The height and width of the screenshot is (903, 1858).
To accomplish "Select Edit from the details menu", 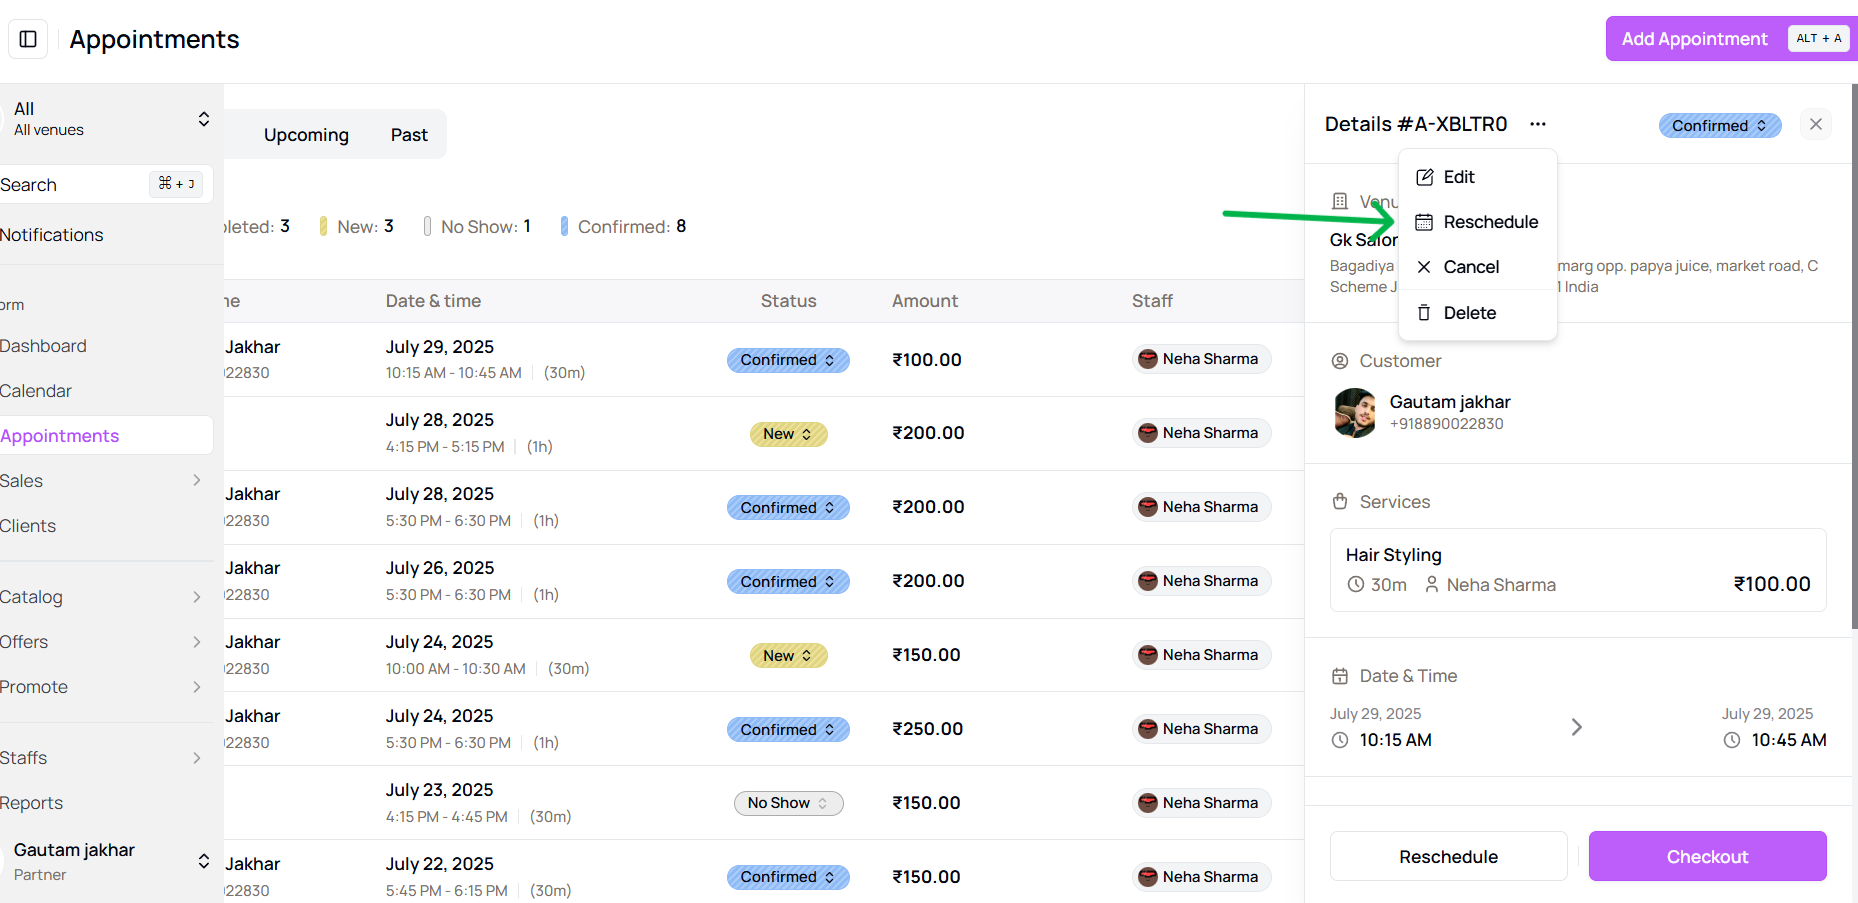I will click(1478, 177).
